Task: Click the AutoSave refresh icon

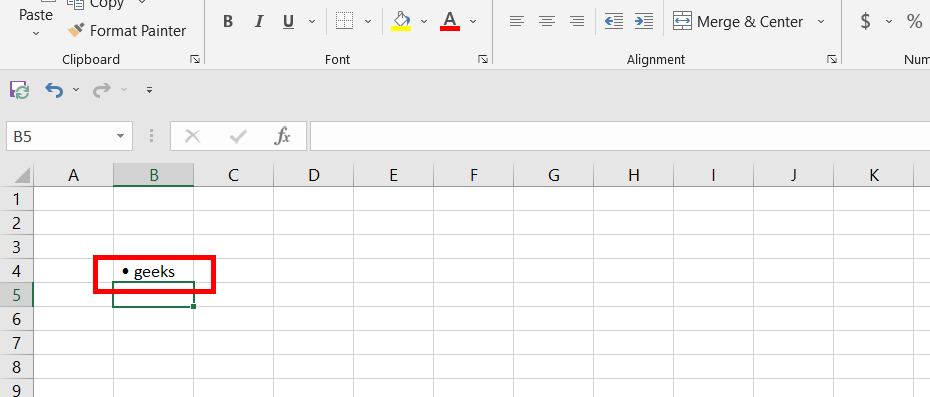Action: (20, 90)
